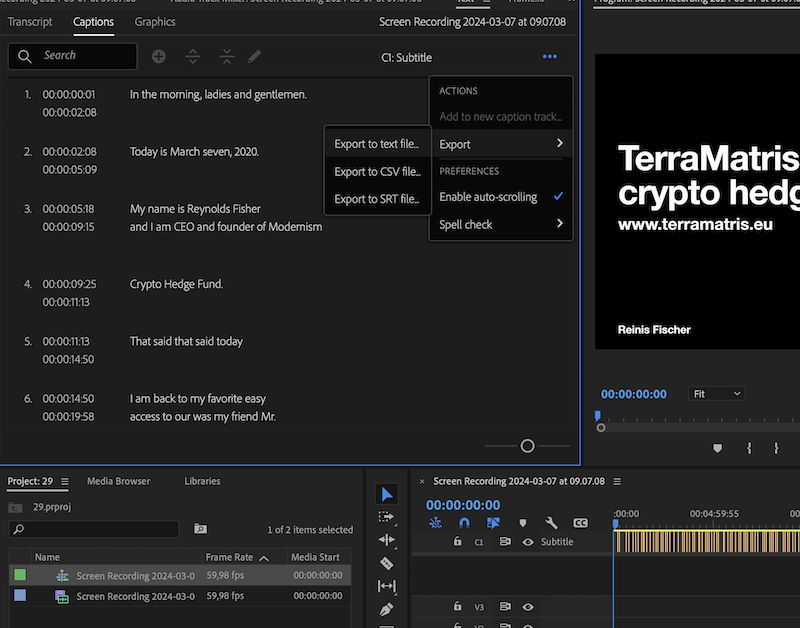This screenshot has height=628, width=800.
Task: Switch to the Transcript tab
Action: [30, 22]
